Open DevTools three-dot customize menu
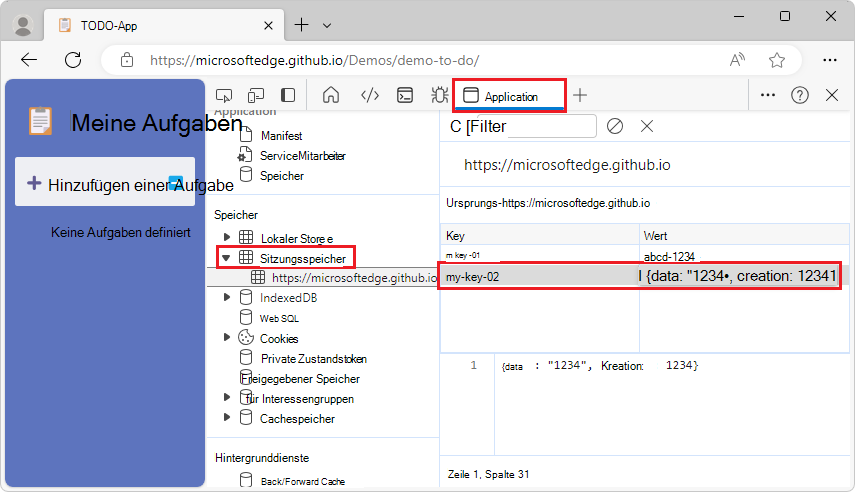The width and height of the screenshot is (855, 492). pyautogui.click(x=768, y=95)
